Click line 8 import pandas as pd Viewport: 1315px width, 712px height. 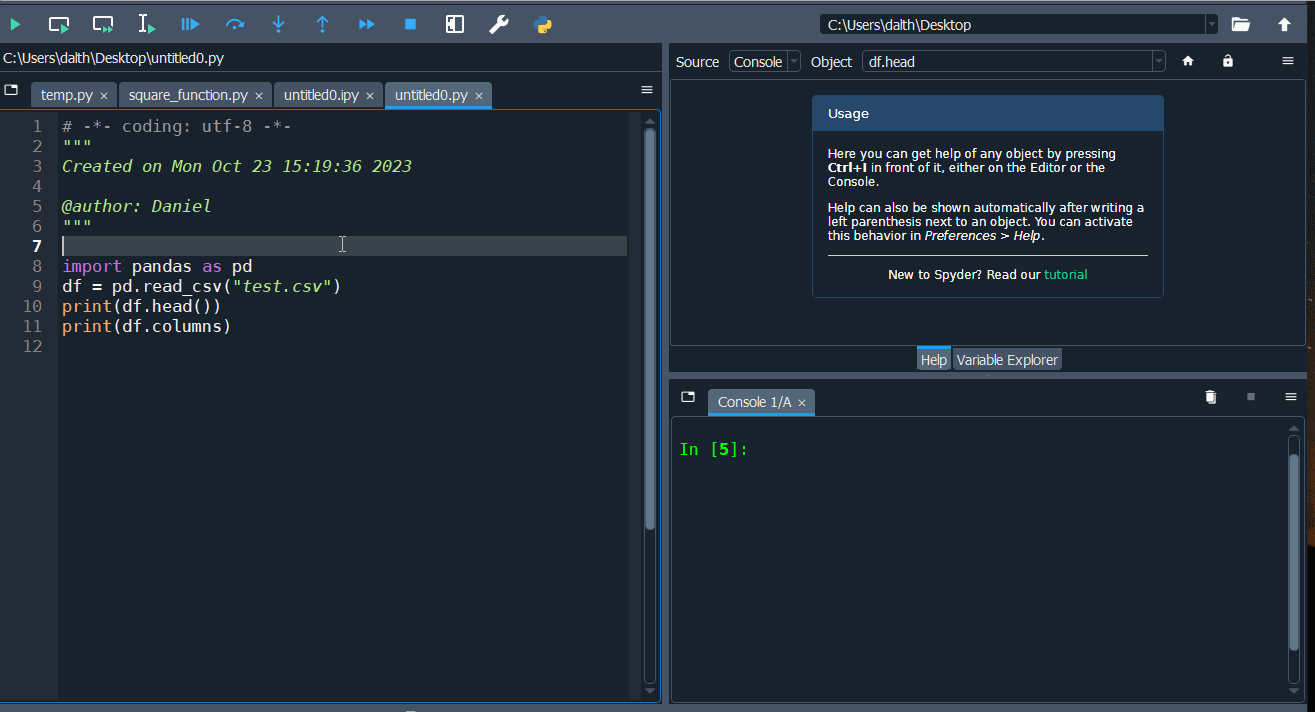pyautogui.click(x=157, y=266)
